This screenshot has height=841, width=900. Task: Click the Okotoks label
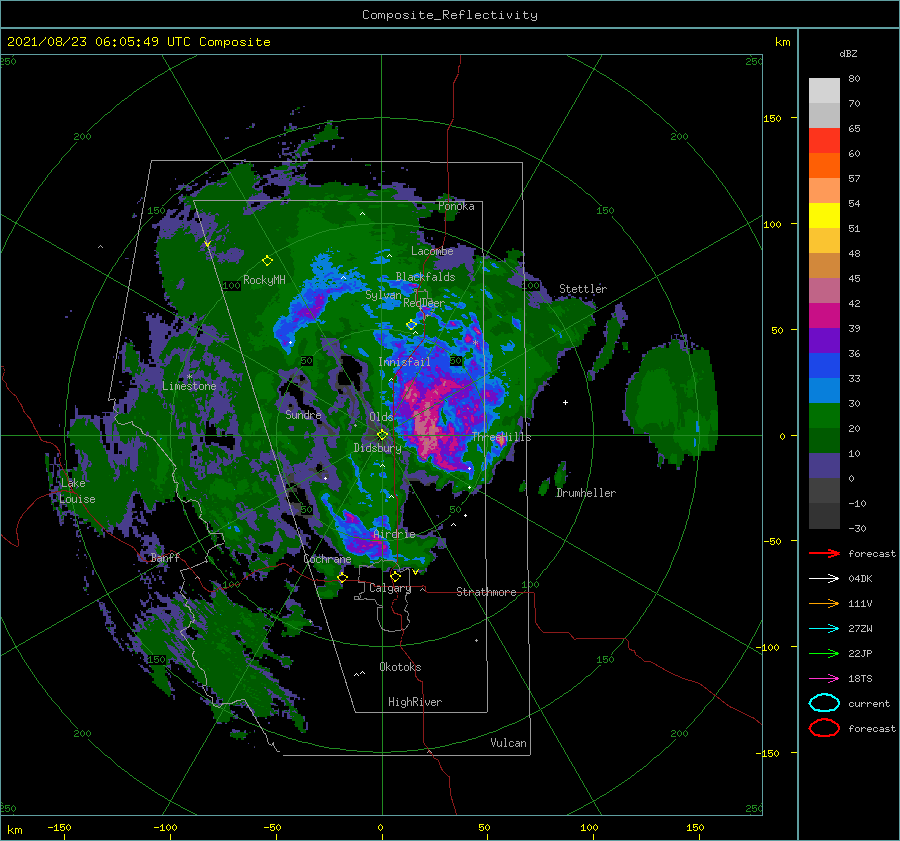[400, 666]
